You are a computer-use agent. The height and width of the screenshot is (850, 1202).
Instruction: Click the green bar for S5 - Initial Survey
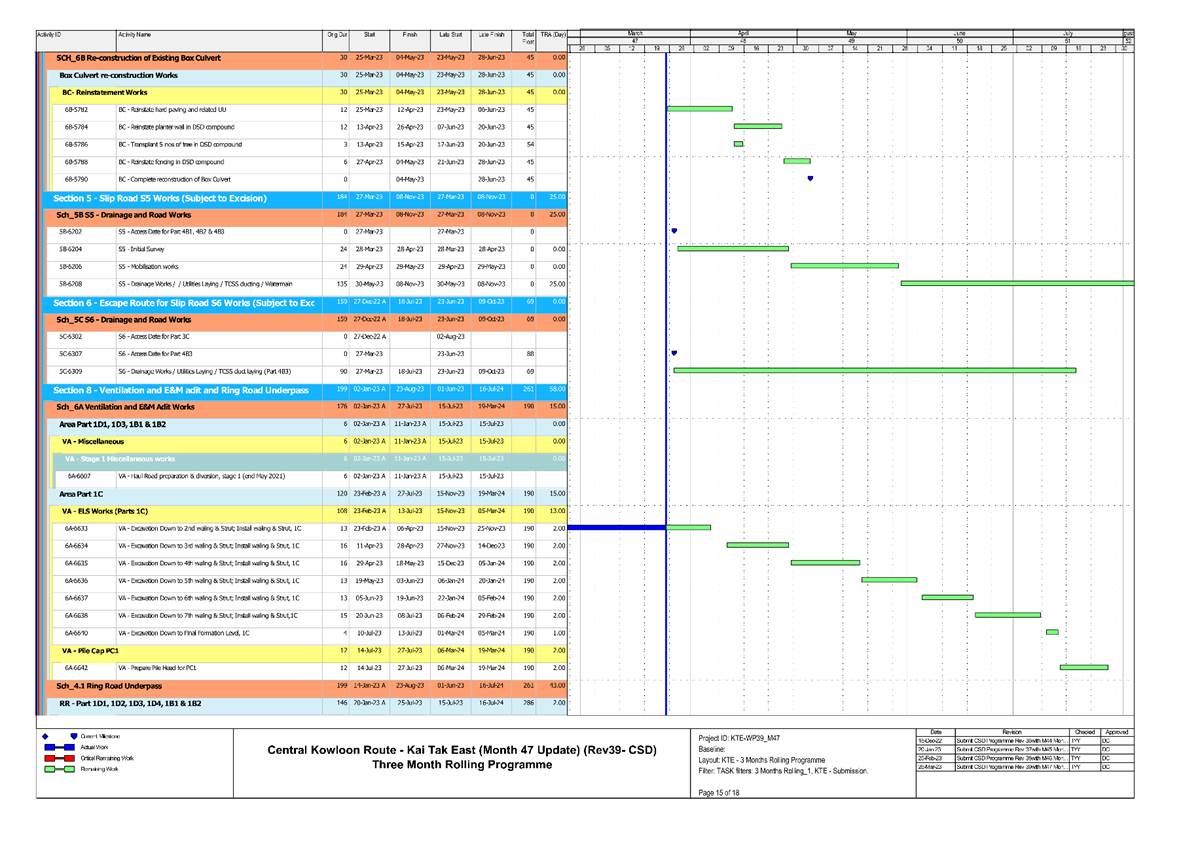pos(732,248)
